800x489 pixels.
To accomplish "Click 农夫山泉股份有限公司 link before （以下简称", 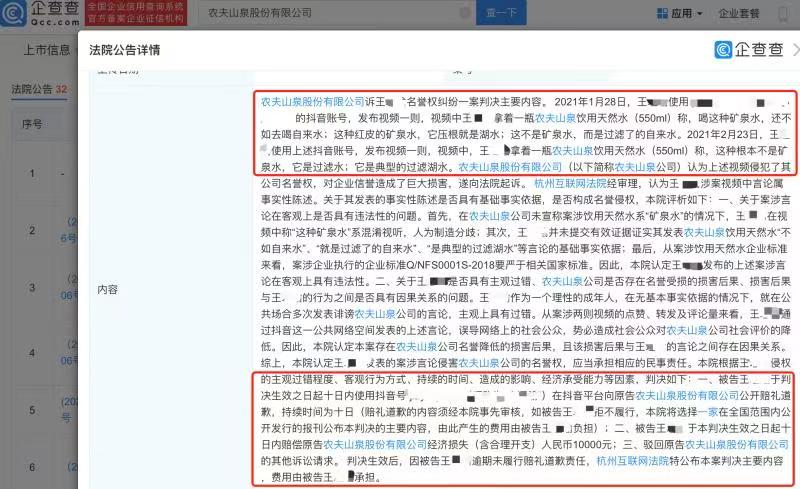I will 510,167.
